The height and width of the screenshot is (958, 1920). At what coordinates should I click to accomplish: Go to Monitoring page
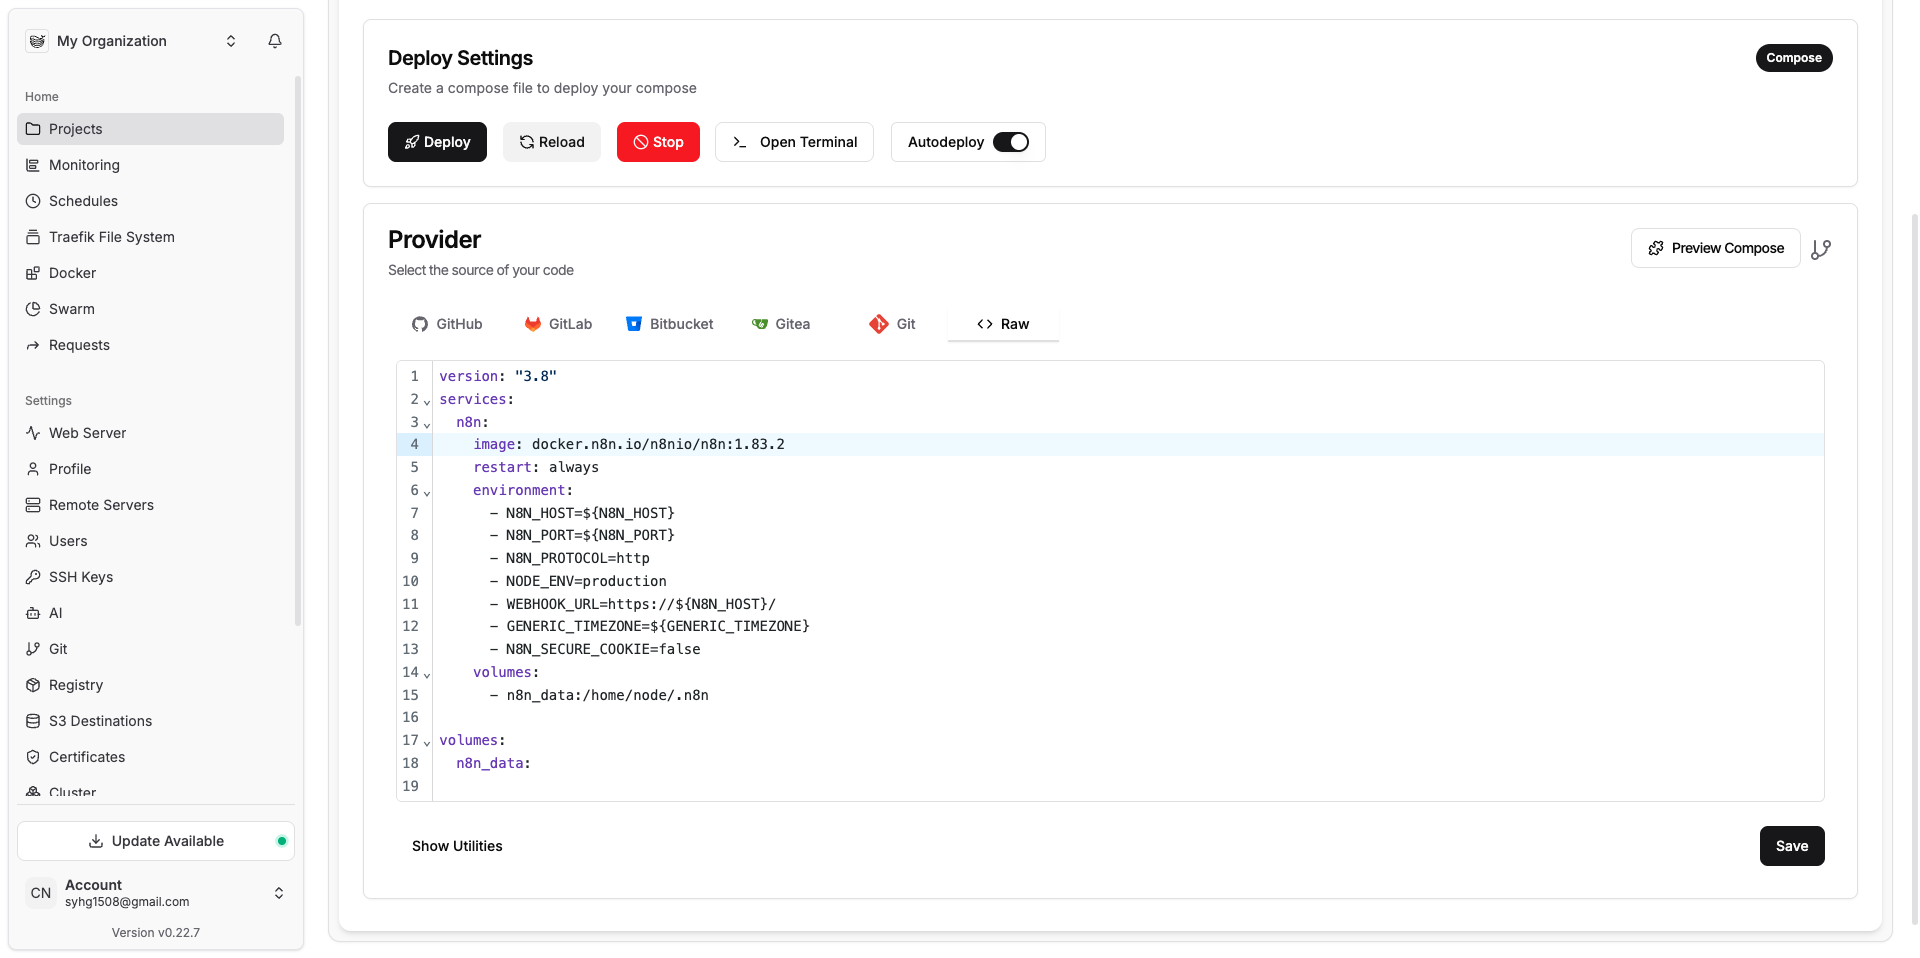click(150, 165)
